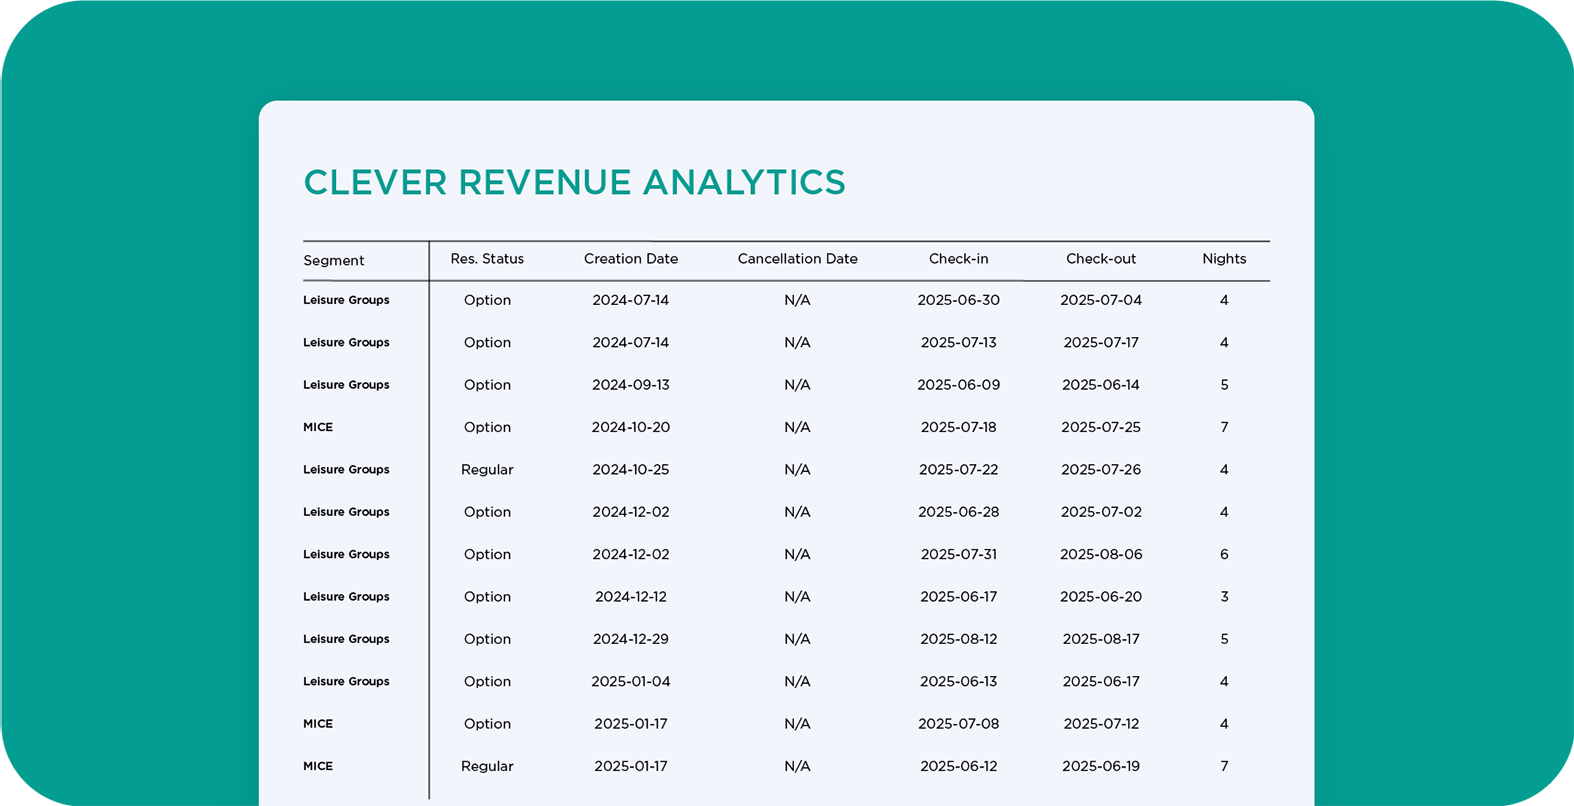Click check-out date 2025-07-26
Viewport: 1574px width, 806px height.
click(1101, 469)
